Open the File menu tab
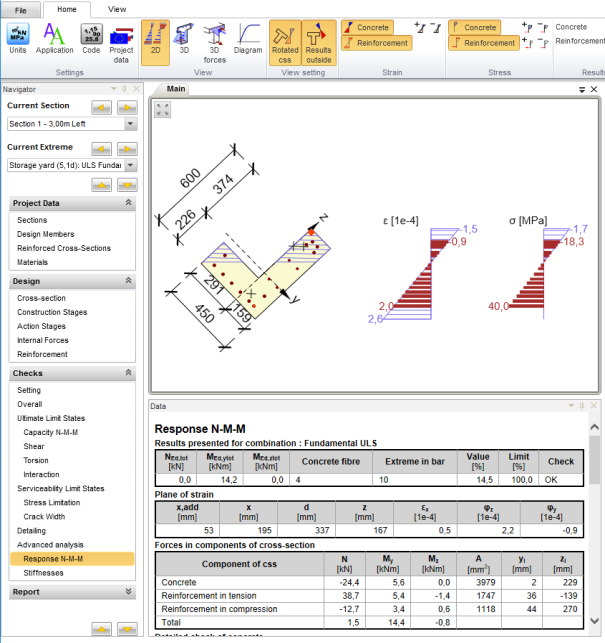This screenshot has width=605, height=643. [x=21, y=8]
